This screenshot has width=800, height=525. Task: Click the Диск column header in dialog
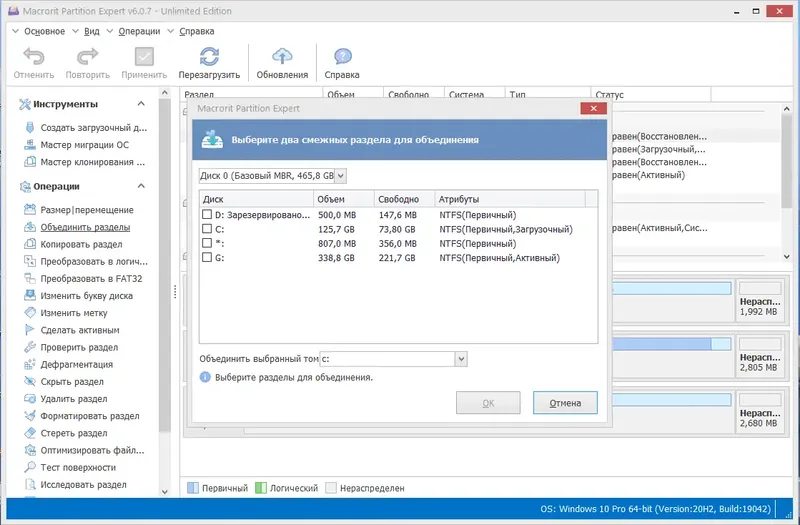(256, 199)
